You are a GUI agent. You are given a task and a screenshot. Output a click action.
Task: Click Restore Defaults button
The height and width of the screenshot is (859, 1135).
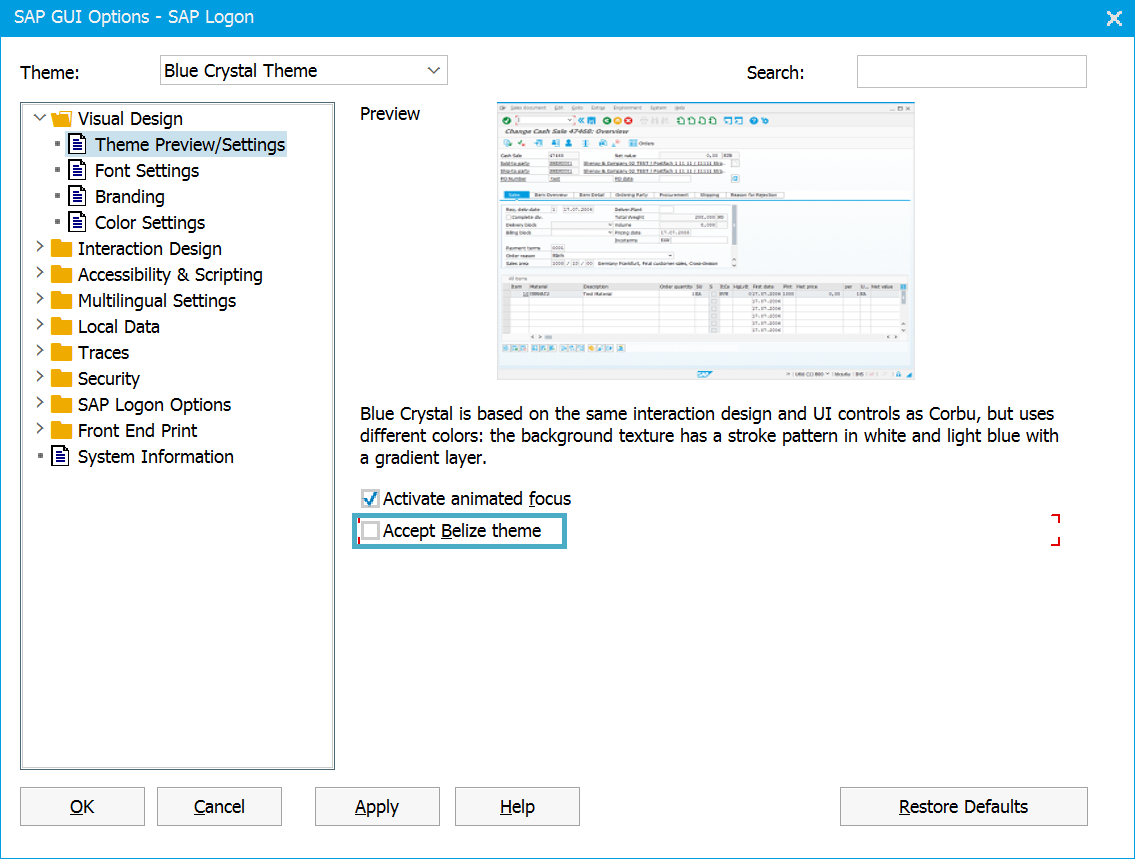[x=963, y=806]
